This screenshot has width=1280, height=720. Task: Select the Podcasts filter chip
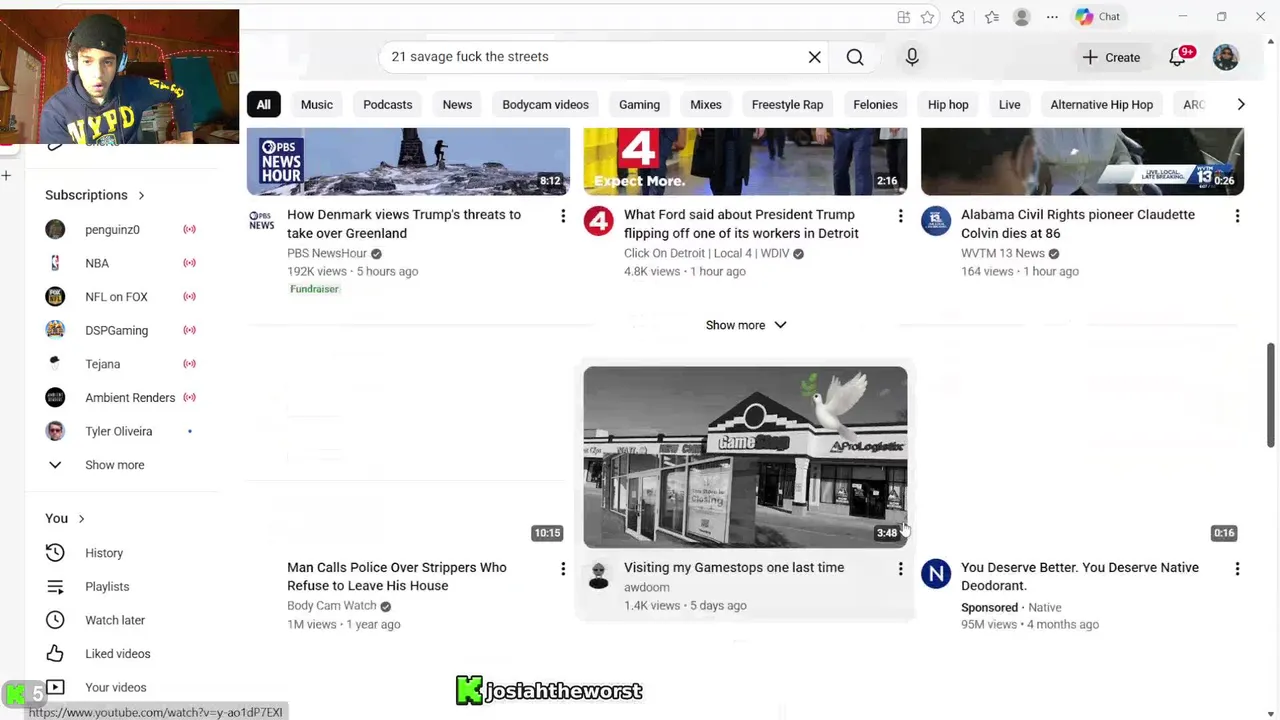388,104
